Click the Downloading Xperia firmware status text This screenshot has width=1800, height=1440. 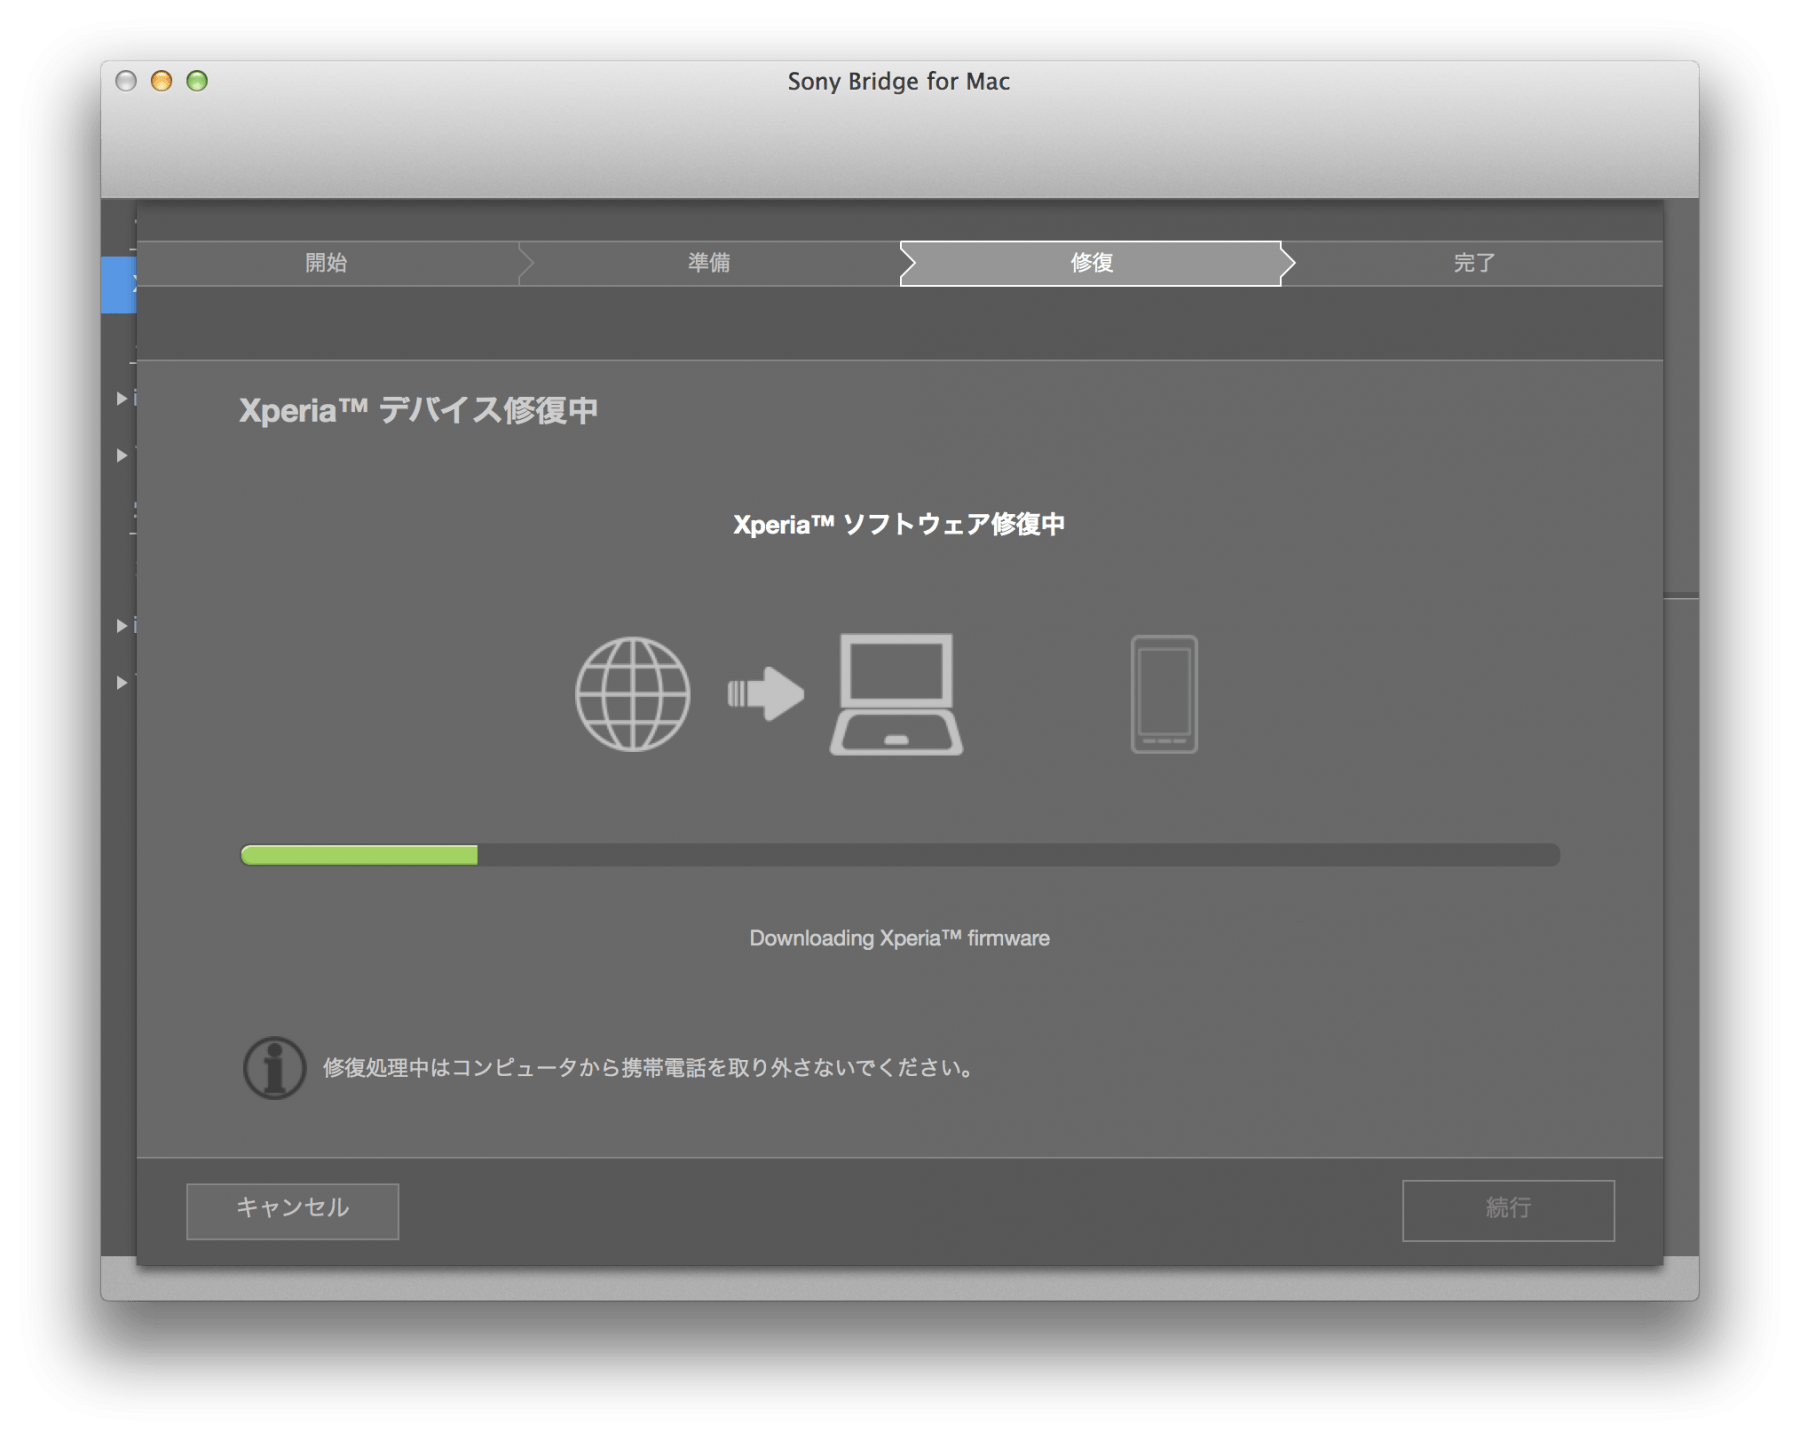[x=898, y=938]
